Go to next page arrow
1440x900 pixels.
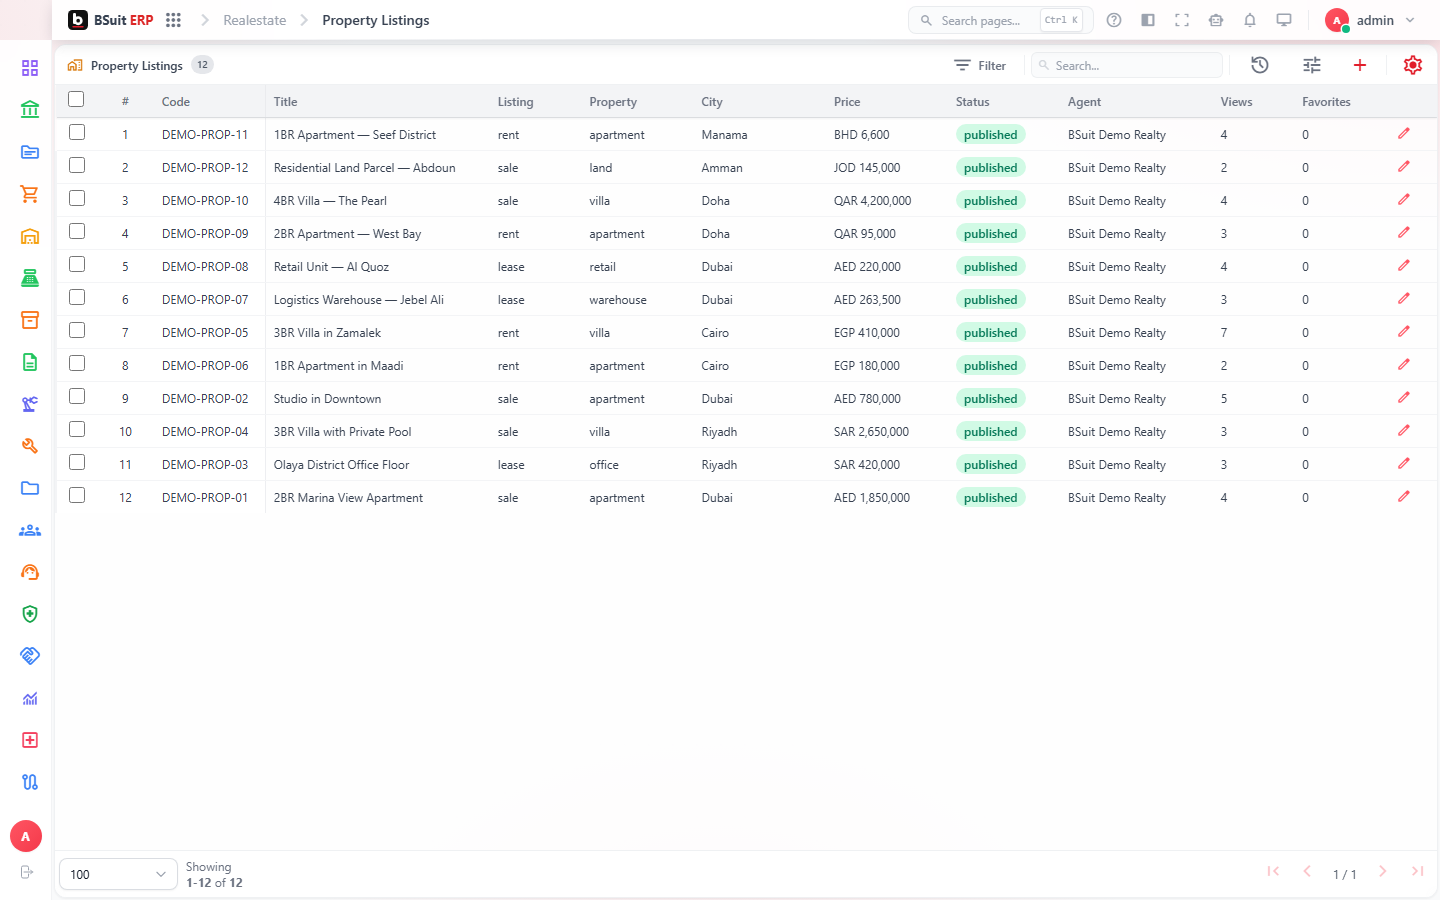click(x=1382, y=872)
